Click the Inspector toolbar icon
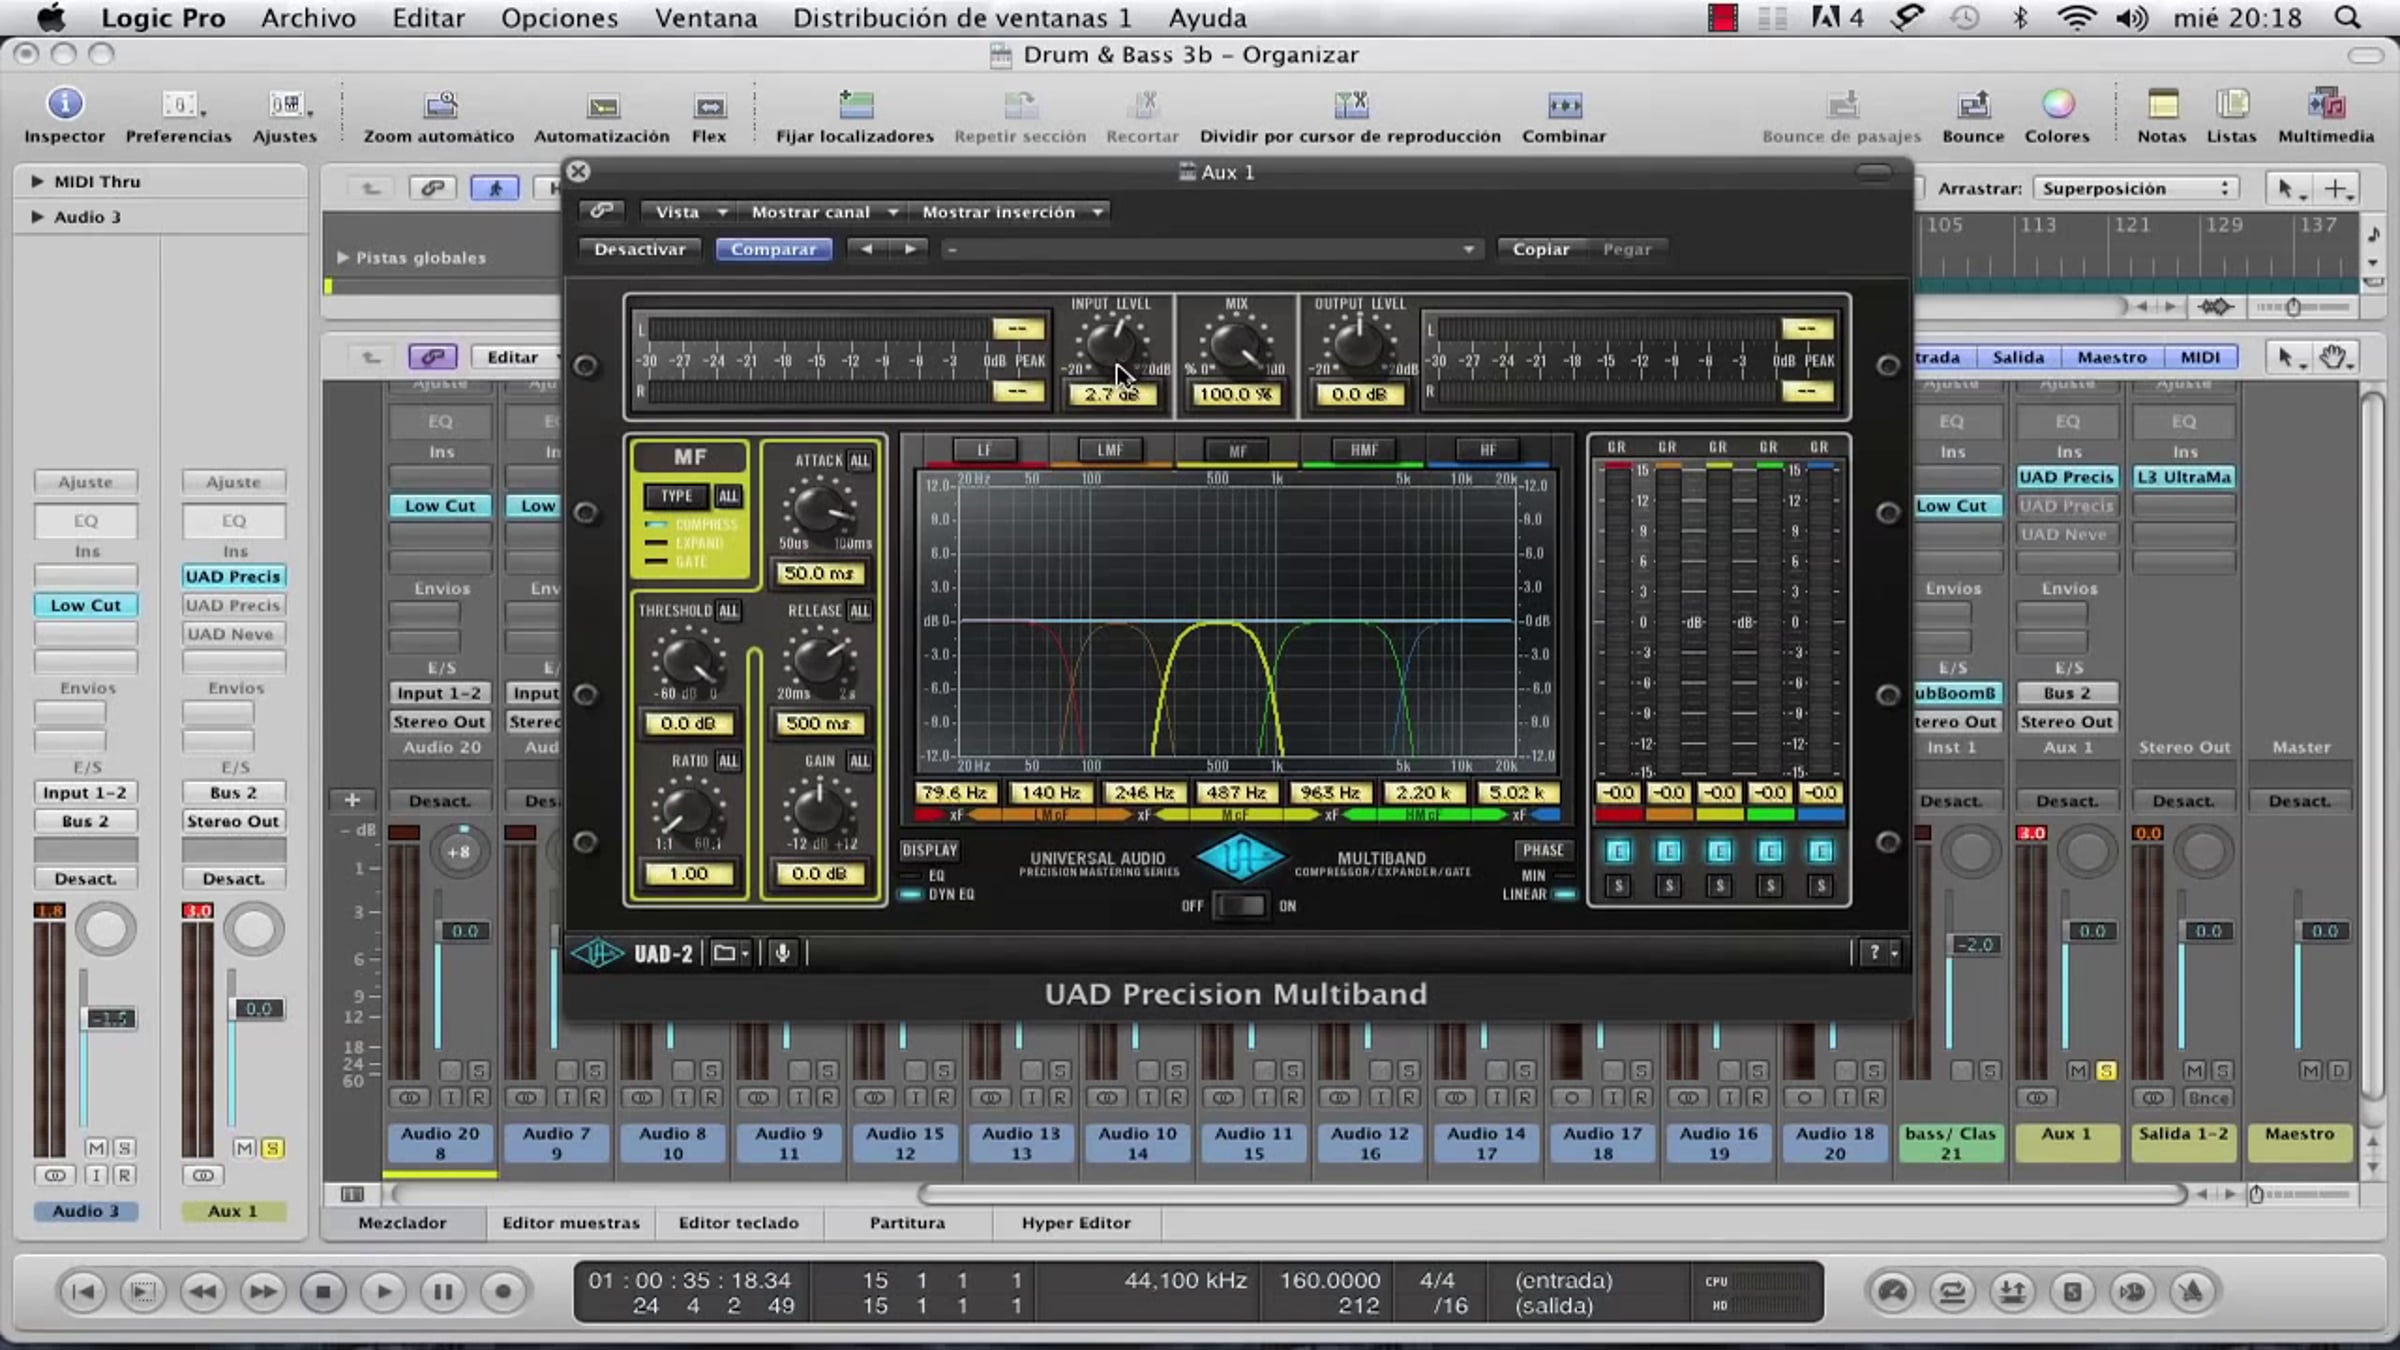This screenshot has height=1350, width=2400. 65,104
